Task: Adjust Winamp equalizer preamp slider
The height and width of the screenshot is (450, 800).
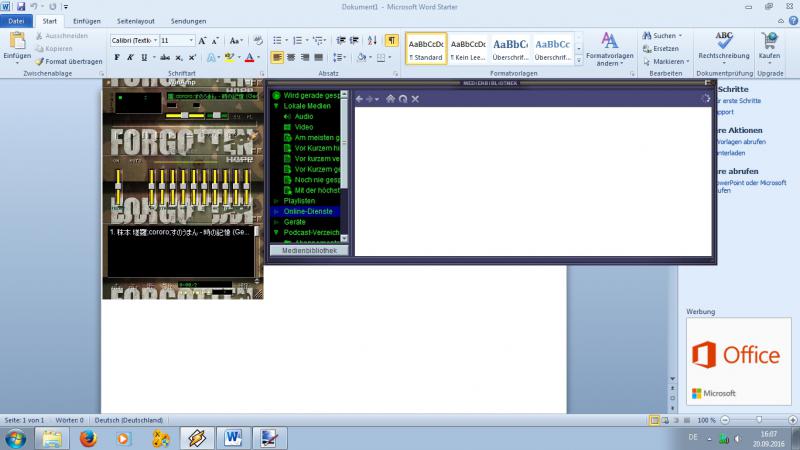Action: point(118,185)
